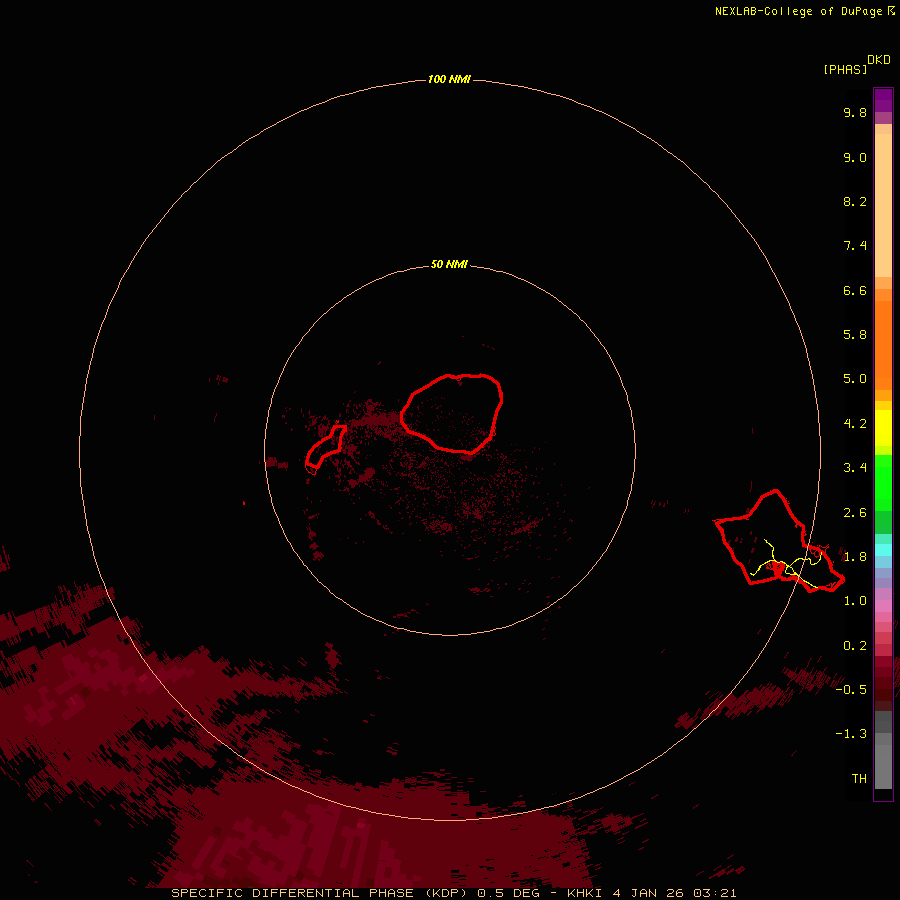Screen dimensions: 900x900
Task: Click the 1.8 value on color scale
Action: [x=855, y=557]
